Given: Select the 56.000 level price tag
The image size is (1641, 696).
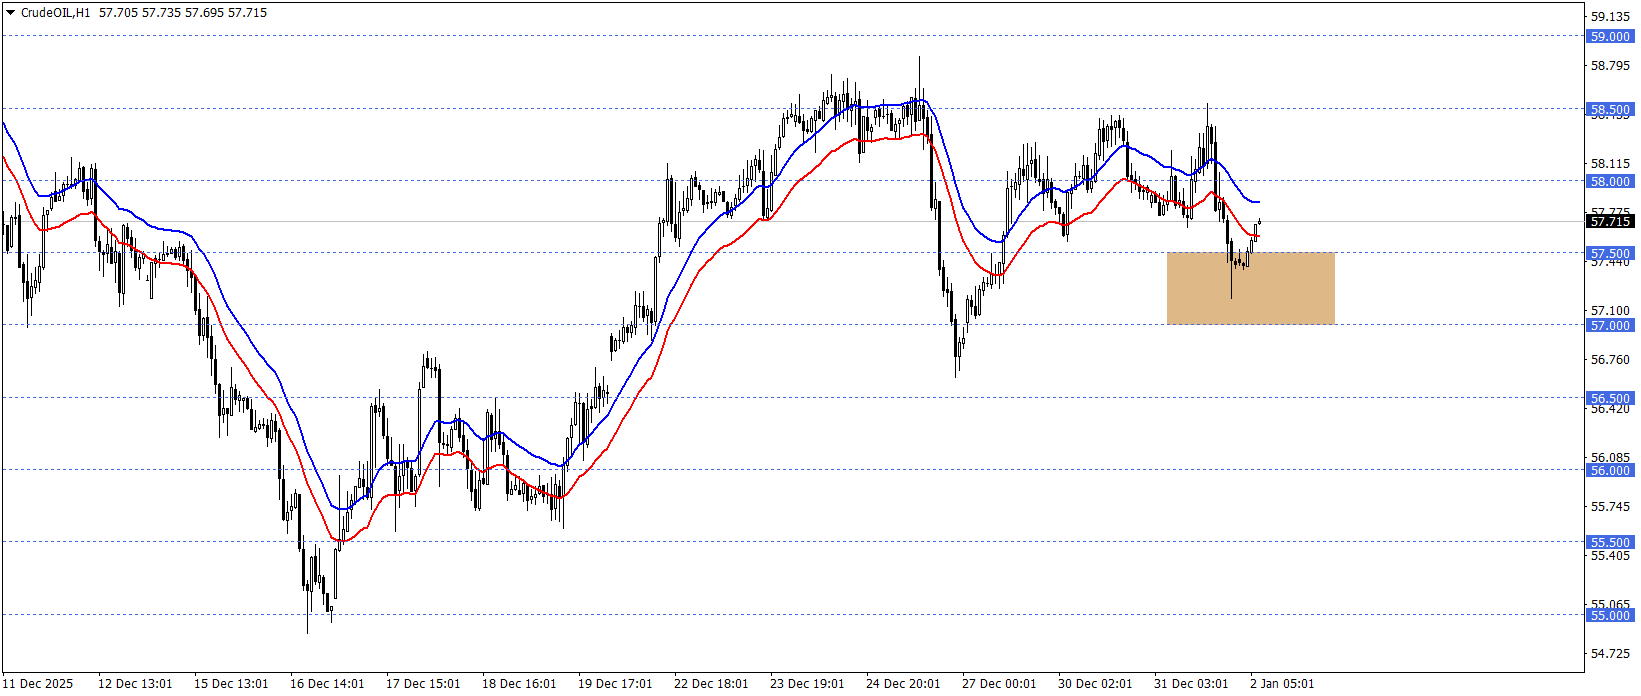Looking at the screenshot, I should pos(1610,471).
